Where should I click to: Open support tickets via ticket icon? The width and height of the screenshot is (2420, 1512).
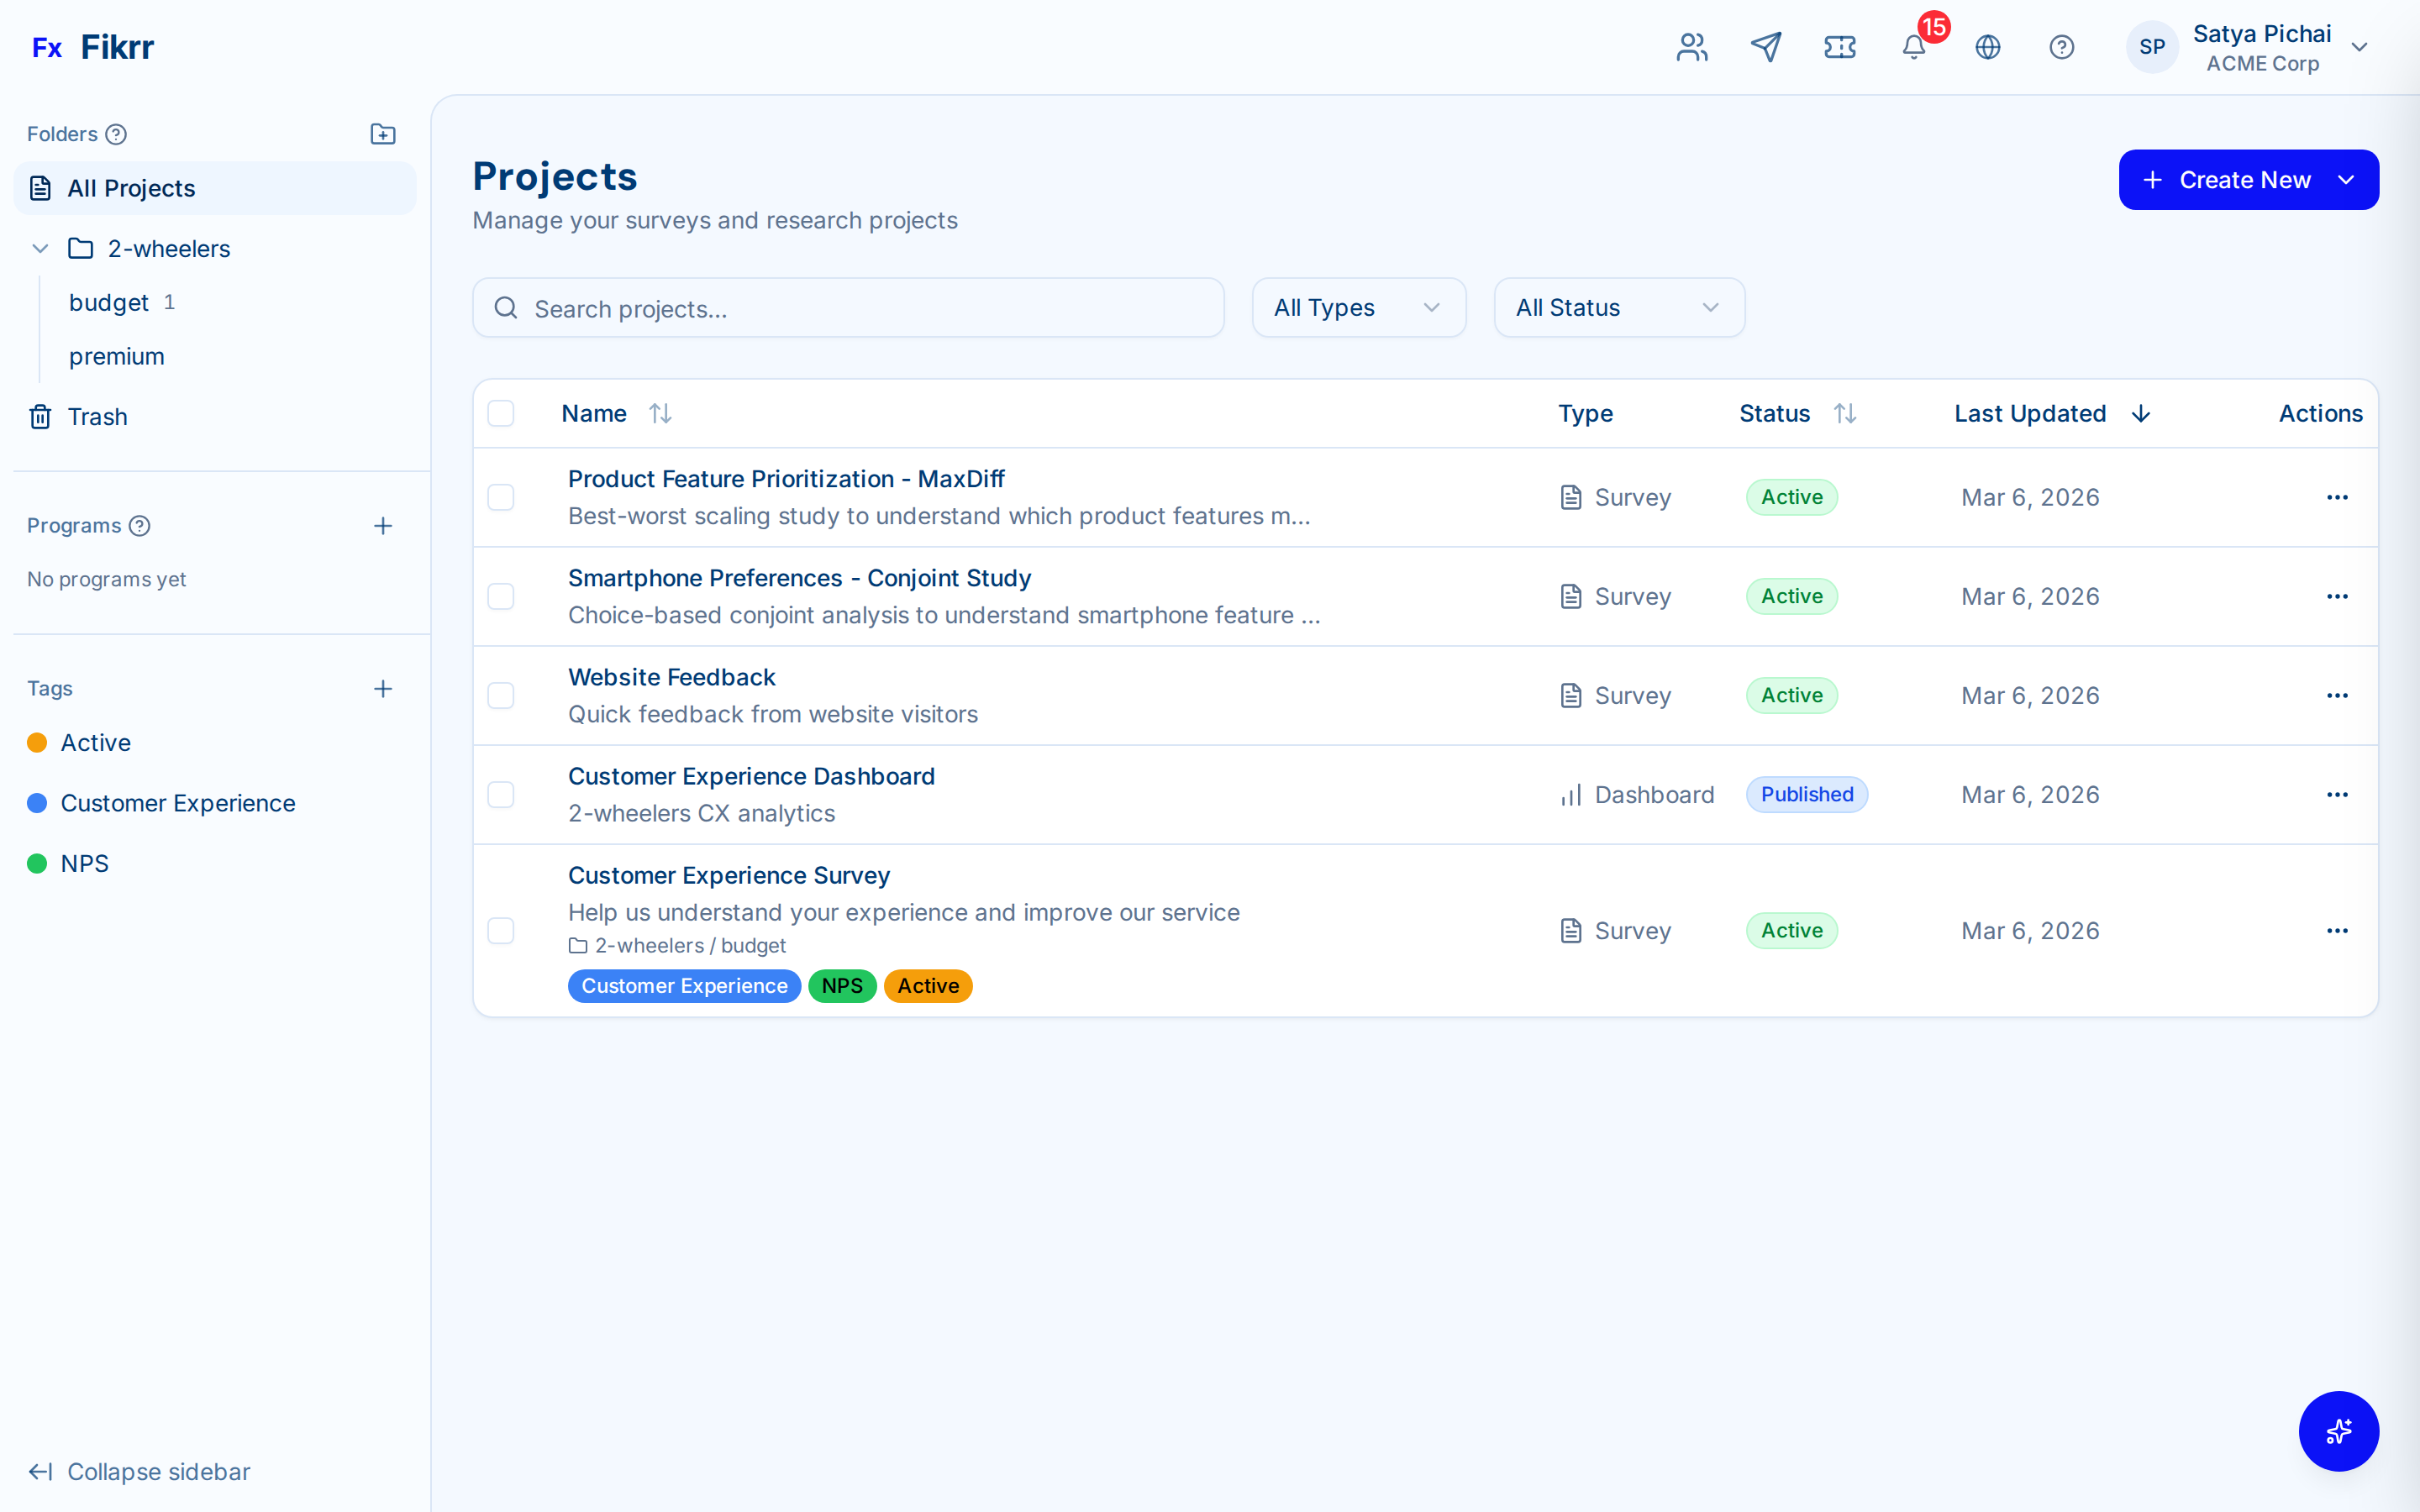tap(1840, 47)
